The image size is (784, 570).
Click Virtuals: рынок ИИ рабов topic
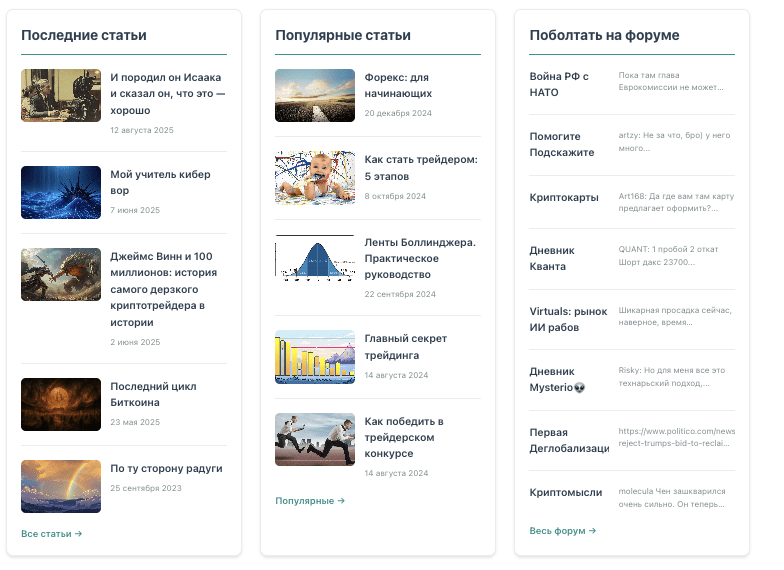point(568,319)
